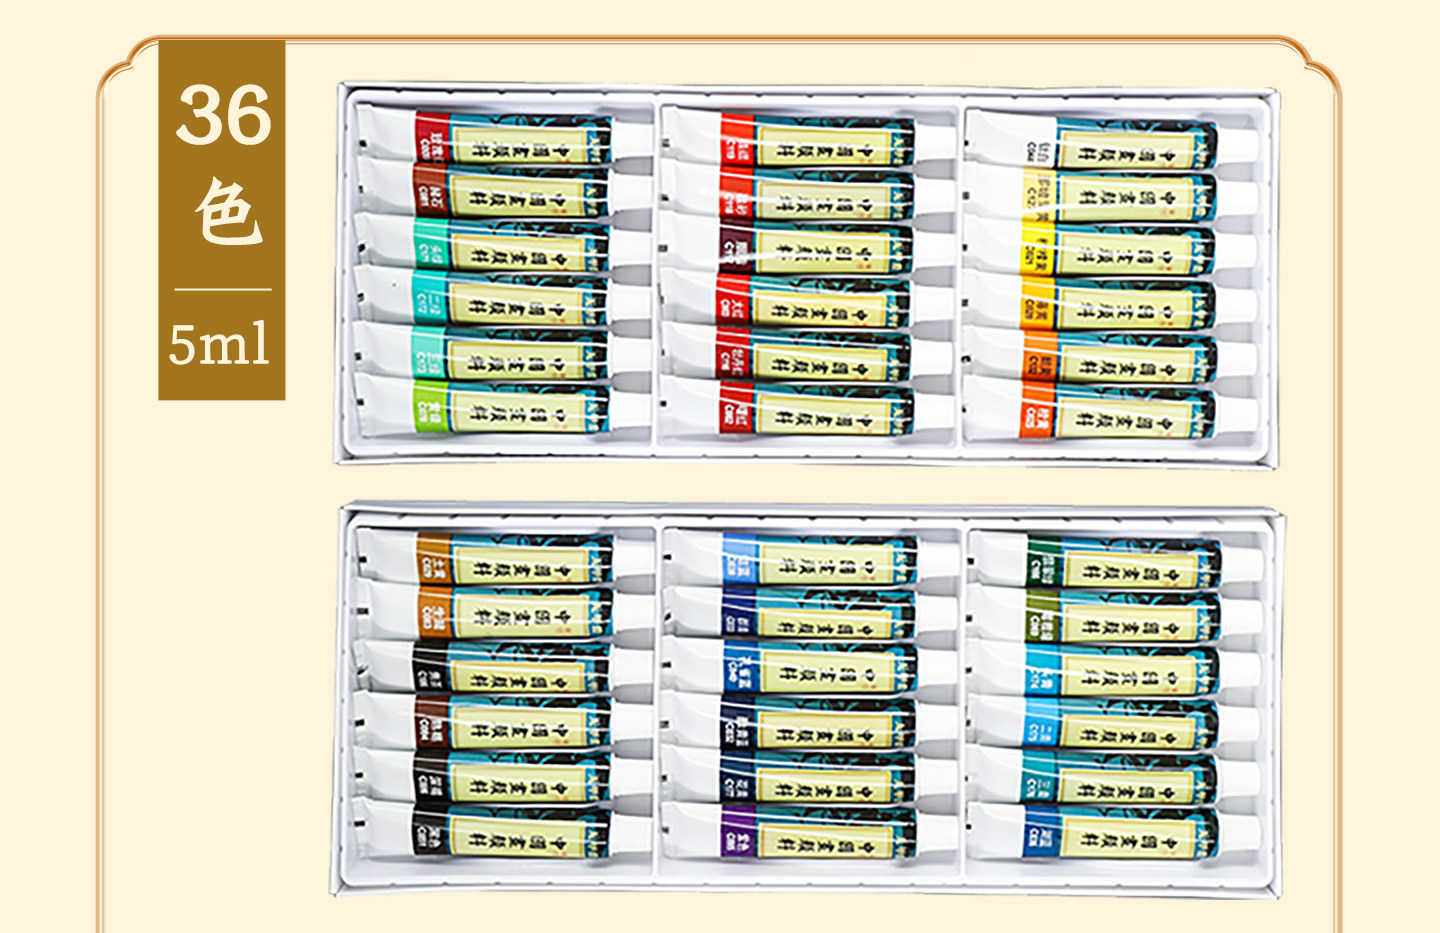Click the "36" number on the brown label
The width and height of the screenshot is (1440, 933).
pos(223,115)
